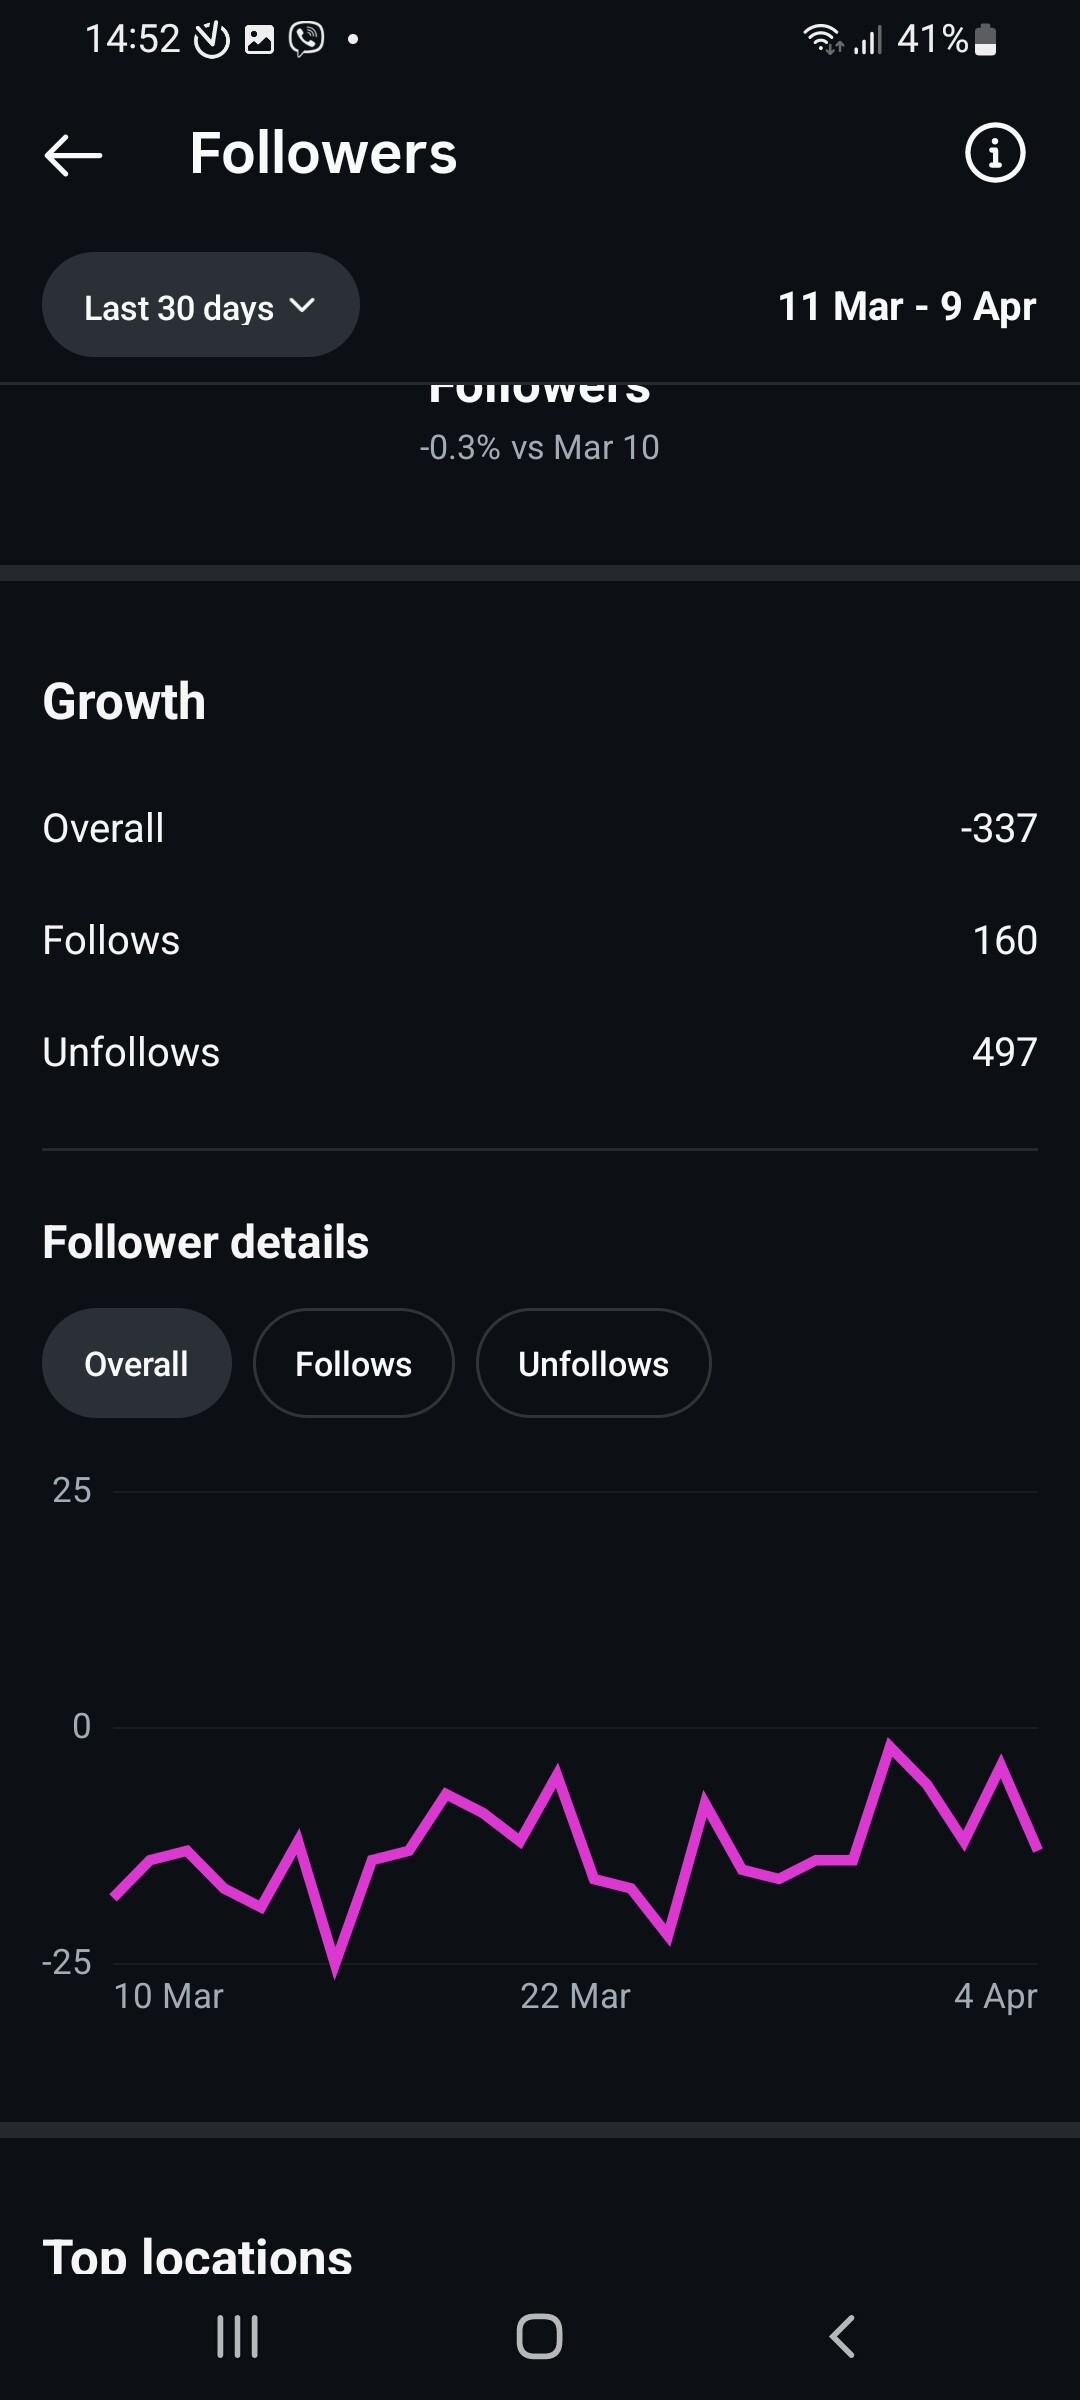
Task: Tap the chevron on Last 30 days
Action: (x=302, y=306)
